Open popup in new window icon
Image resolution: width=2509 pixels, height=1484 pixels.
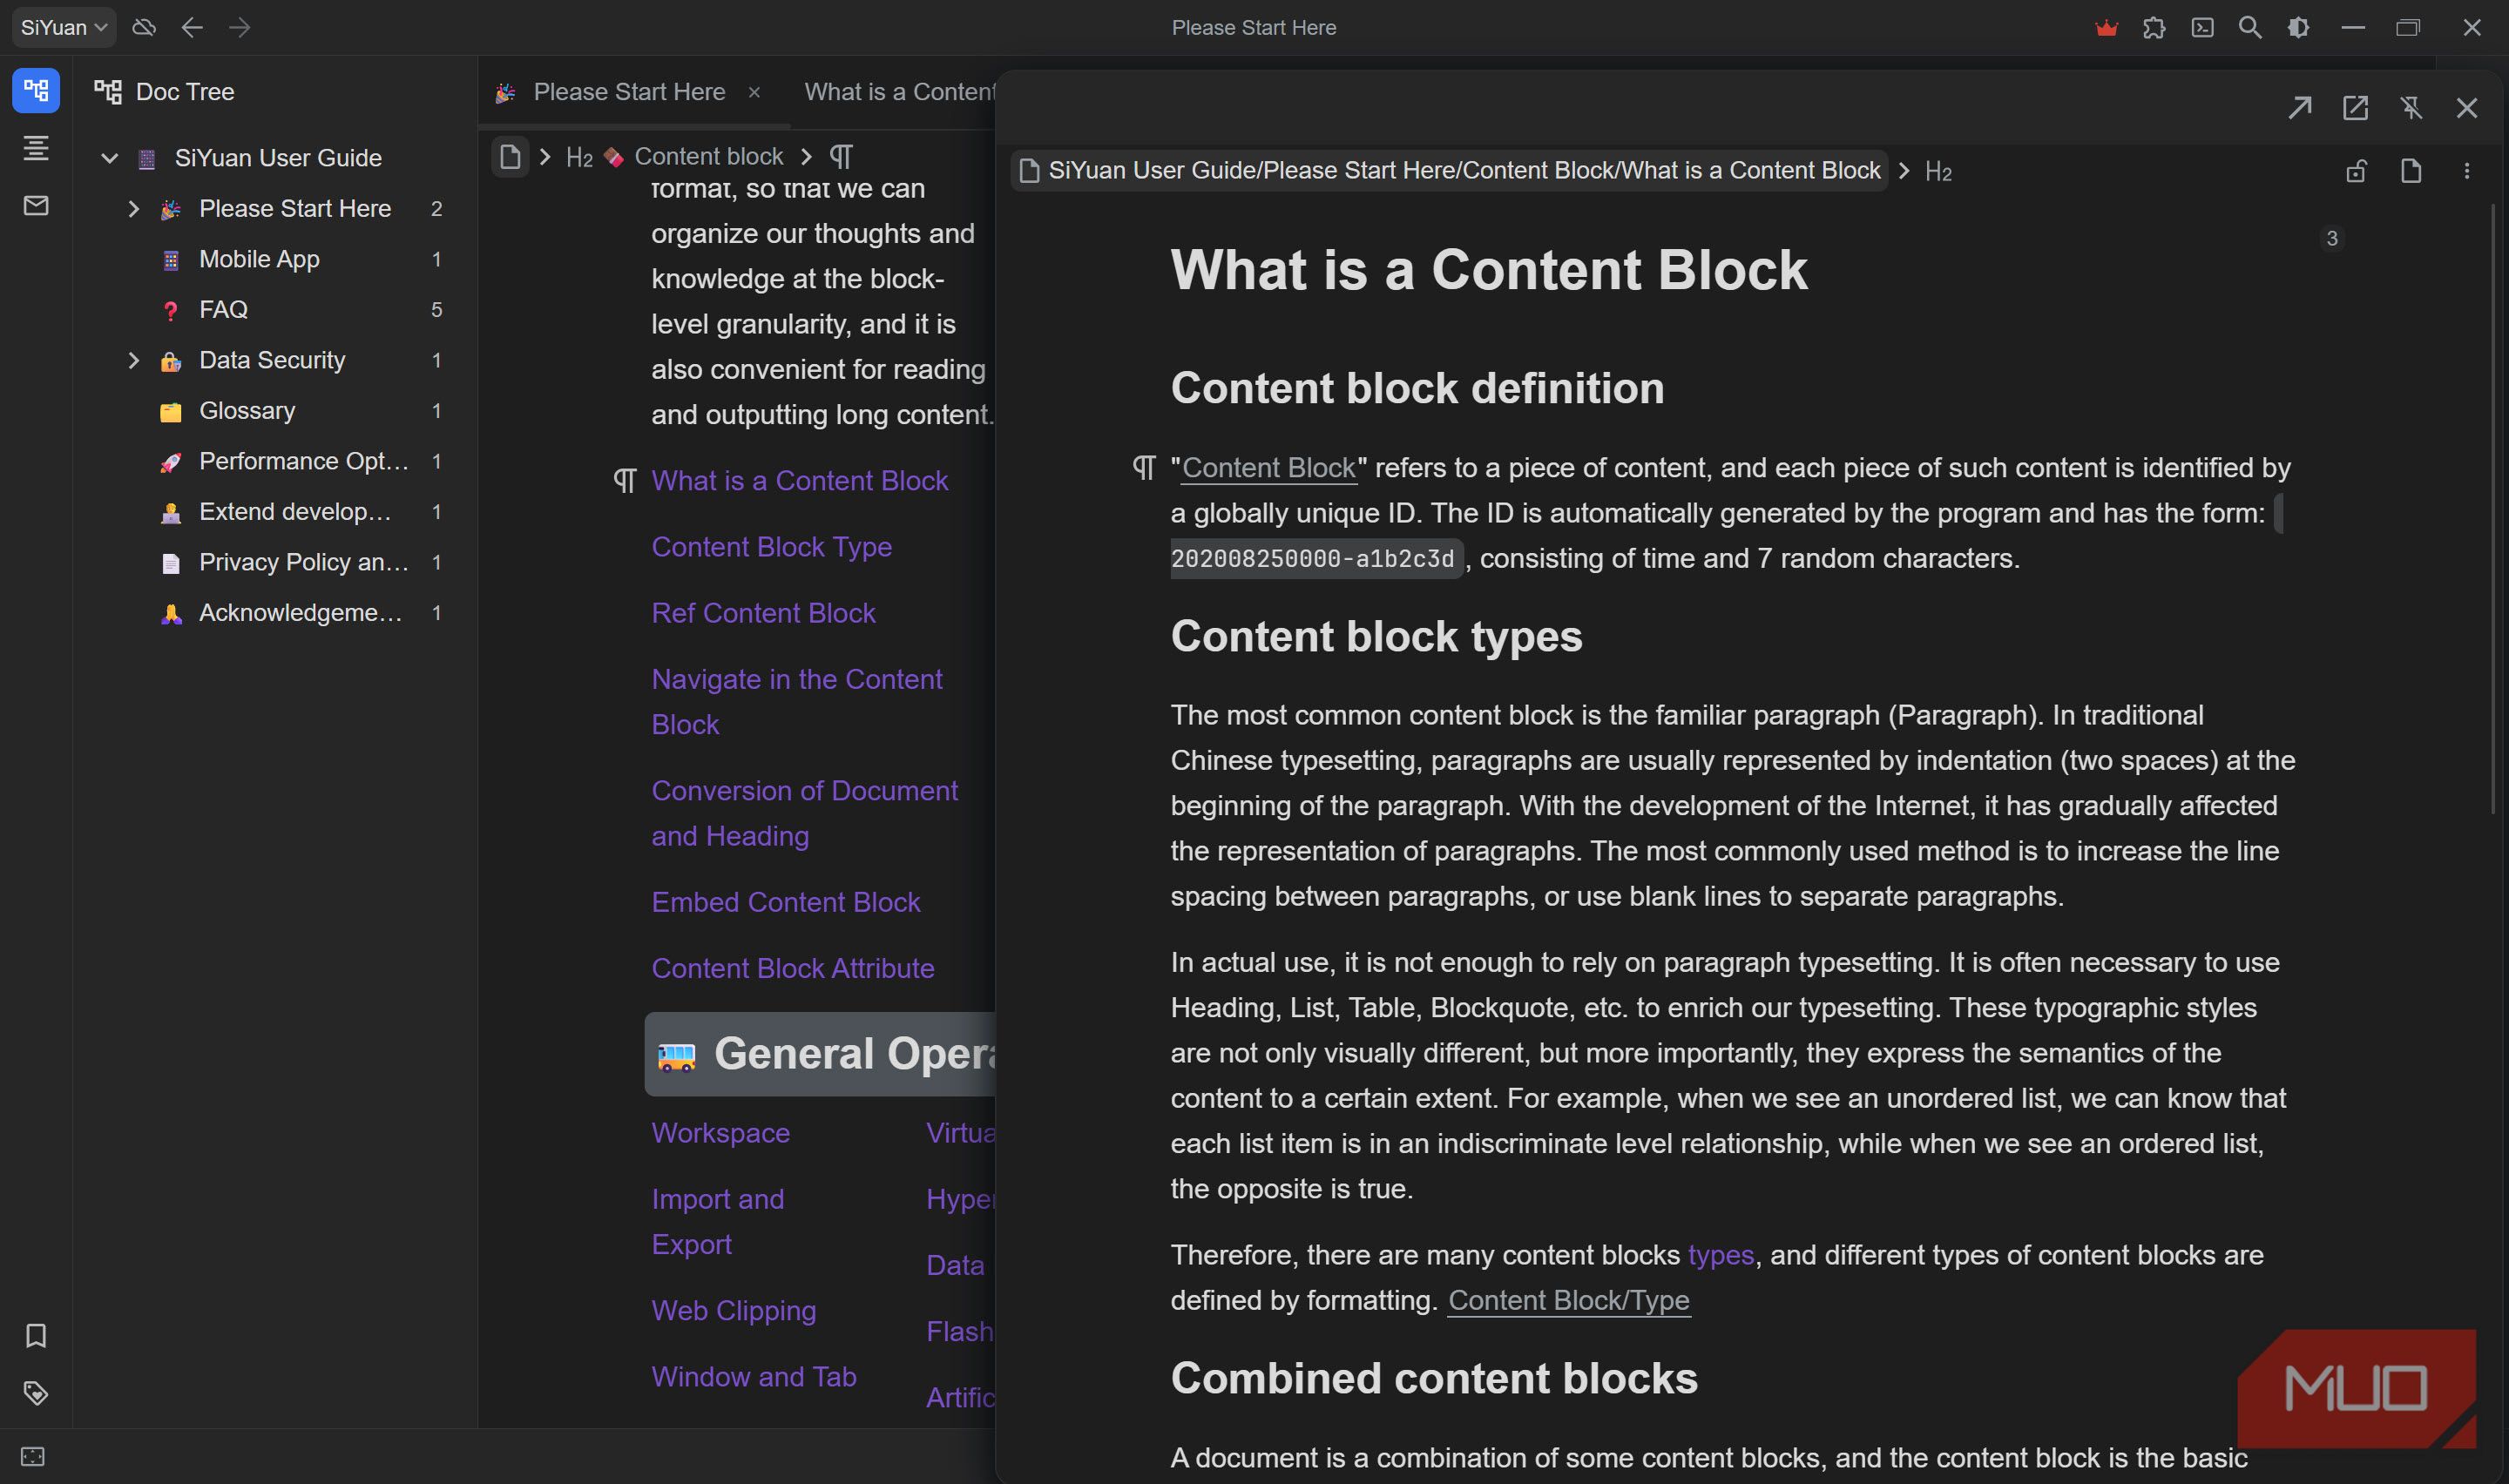(2355, 107)
